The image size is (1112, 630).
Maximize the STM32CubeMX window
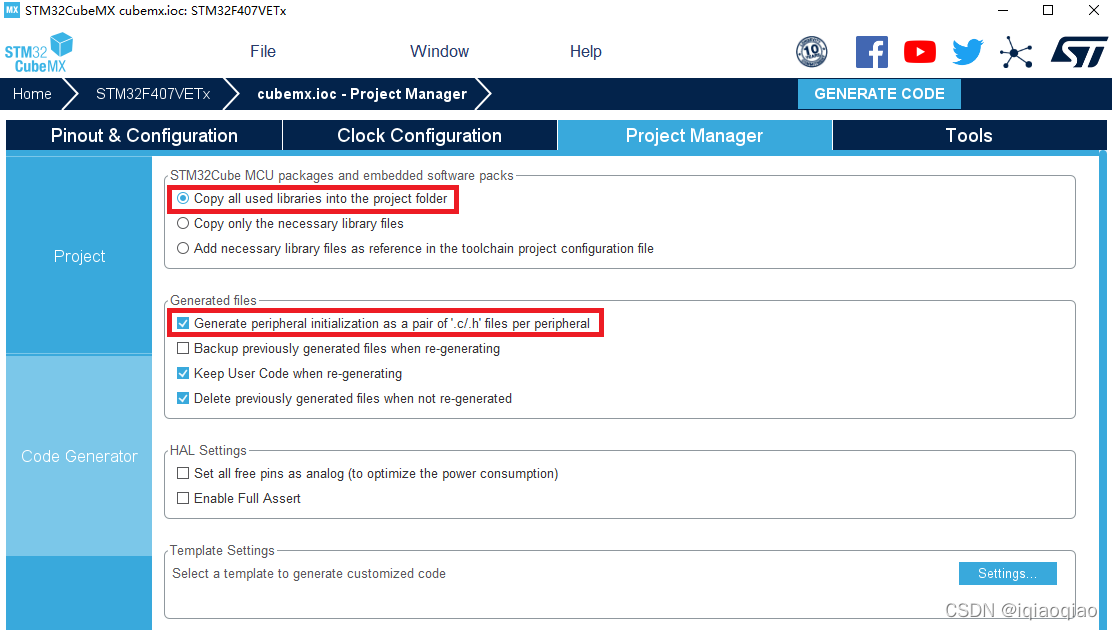pyautogui.click(x=1048, y=10)
